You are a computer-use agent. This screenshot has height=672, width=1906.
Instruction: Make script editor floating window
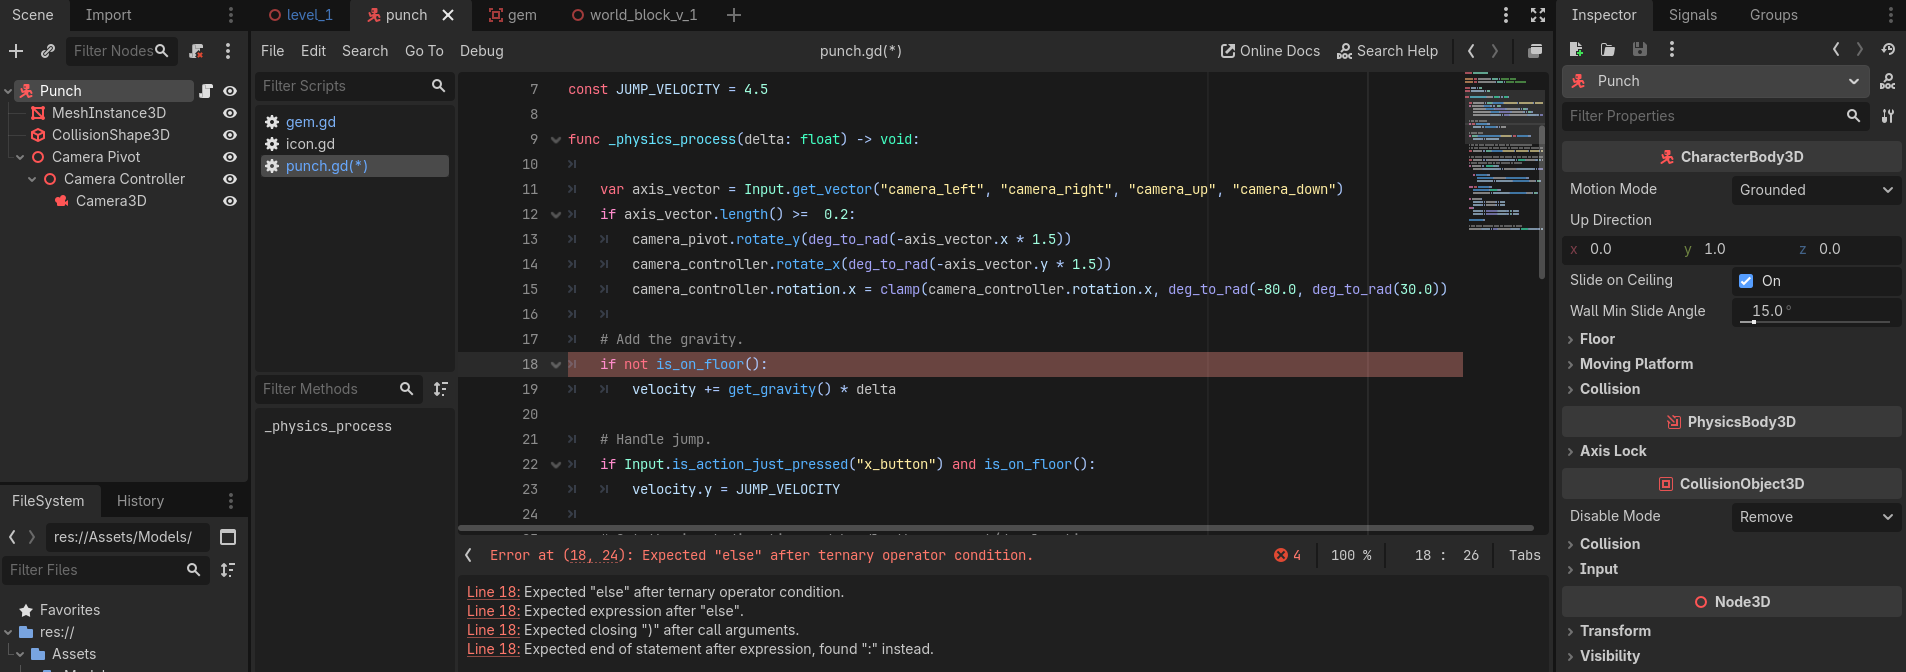click(x=1535, y=51)
